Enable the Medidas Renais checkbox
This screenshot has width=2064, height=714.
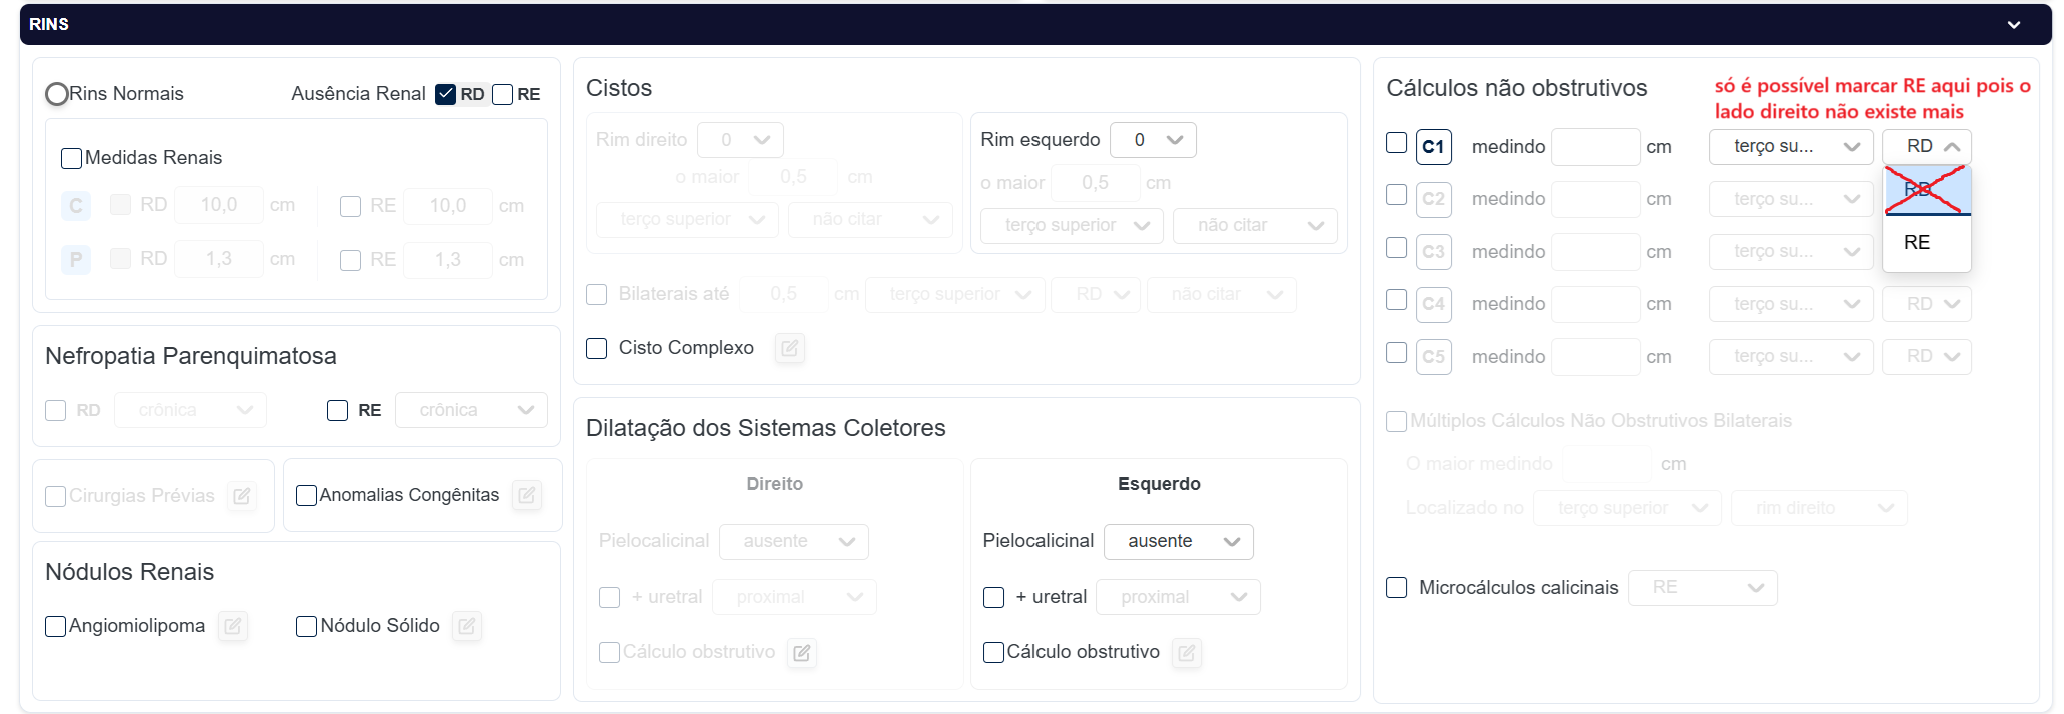tap(71, 158)
